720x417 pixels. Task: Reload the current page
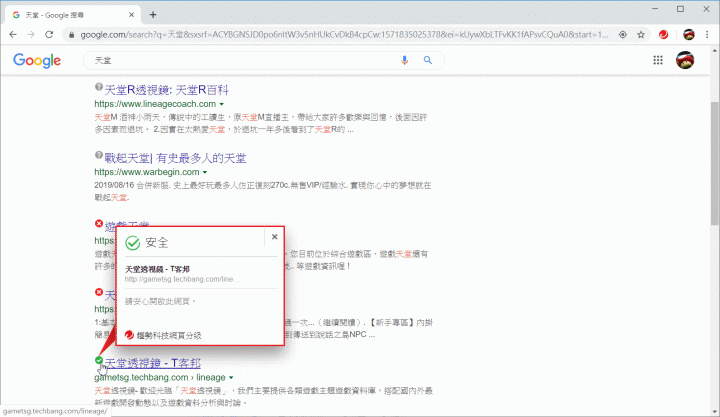49,34
